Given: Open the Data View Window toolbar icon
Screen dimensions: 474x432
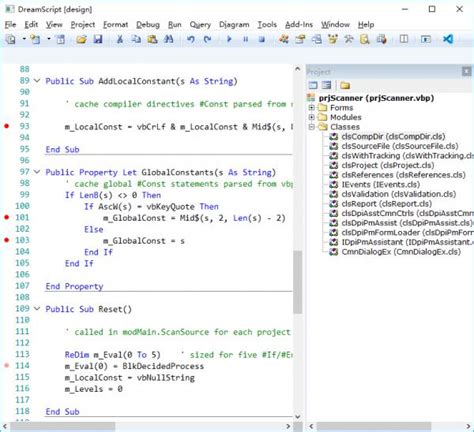Looking at the screenshot, I should click(x=365, y=39).
